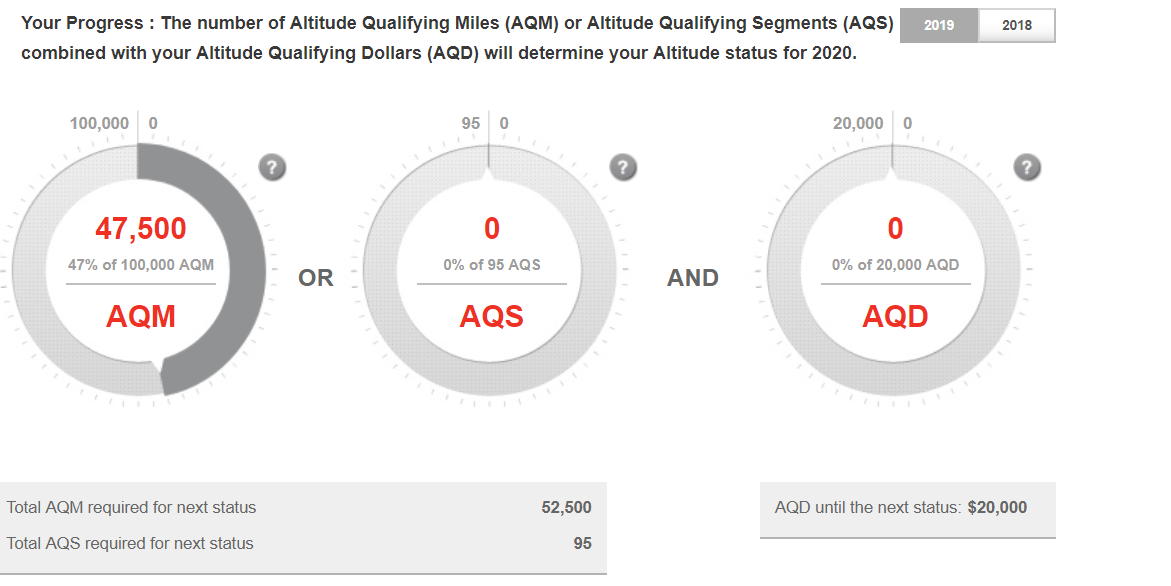Click the 'Your Progress' heading text
The height and width of the screenshot is (586, 1171).
[x=82, y=24]
